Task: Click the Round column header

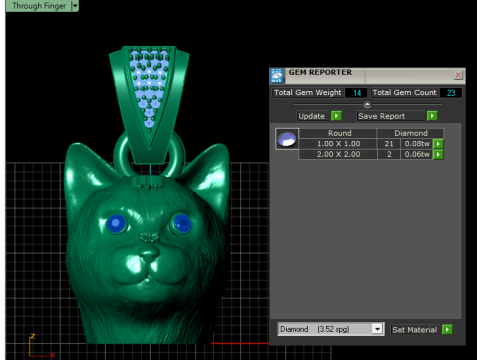Action: pyautogui.click(x=338, y=133)
